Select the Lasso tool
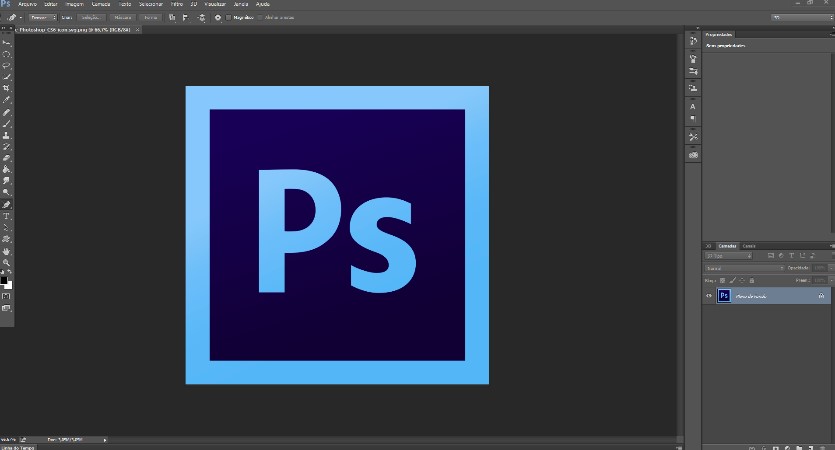The height and width of the screenshot is (450, 835). tap(6, 66)
